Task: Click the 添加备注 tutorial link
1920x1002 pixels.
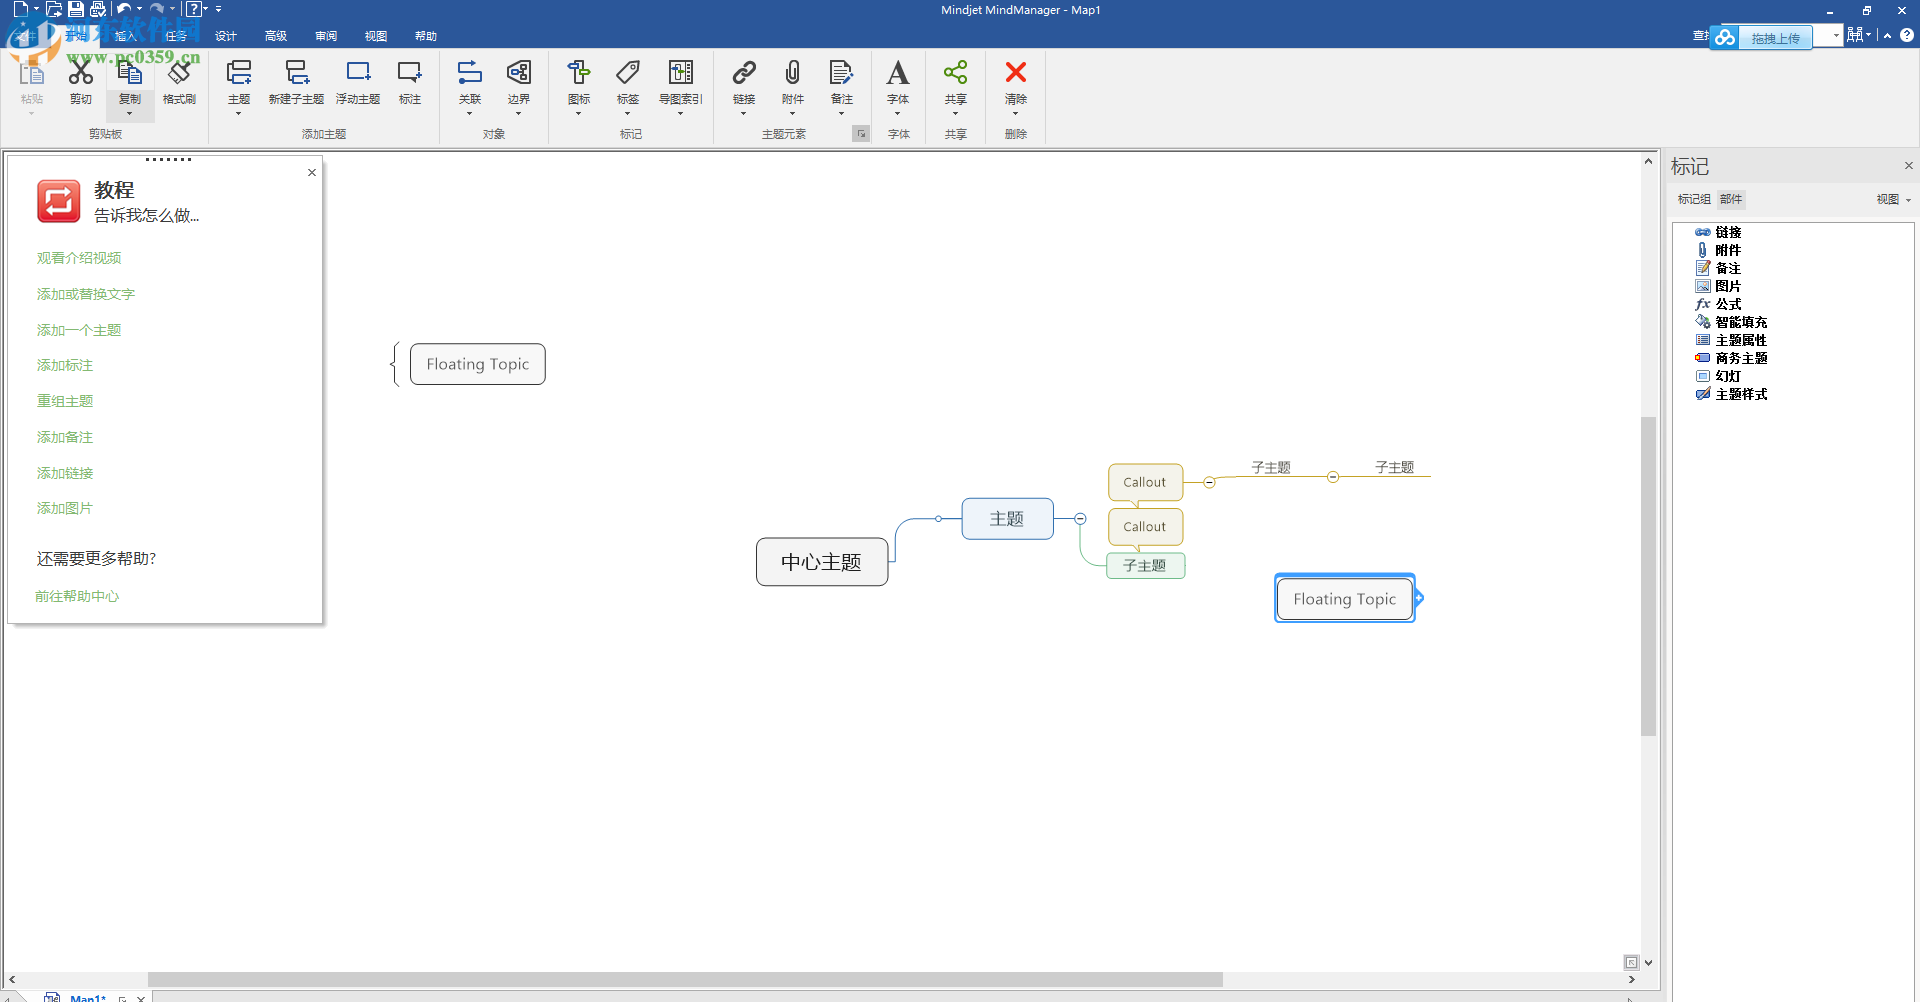Action: tap(64, 436)
